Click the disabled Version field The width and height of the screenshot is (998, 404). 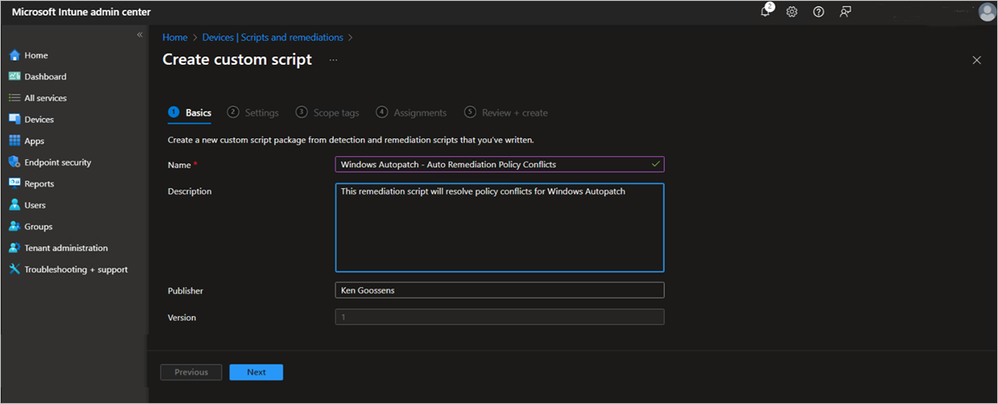point(500,317)
